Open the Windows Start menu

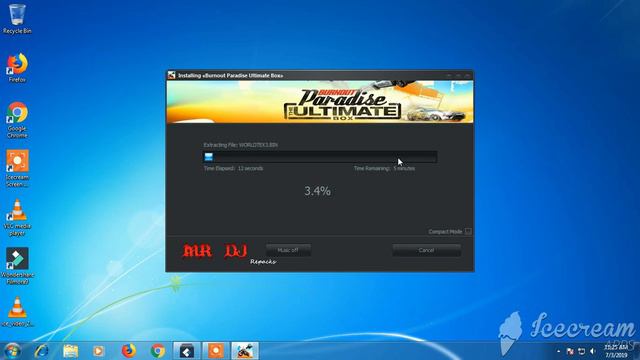point(11,351)
